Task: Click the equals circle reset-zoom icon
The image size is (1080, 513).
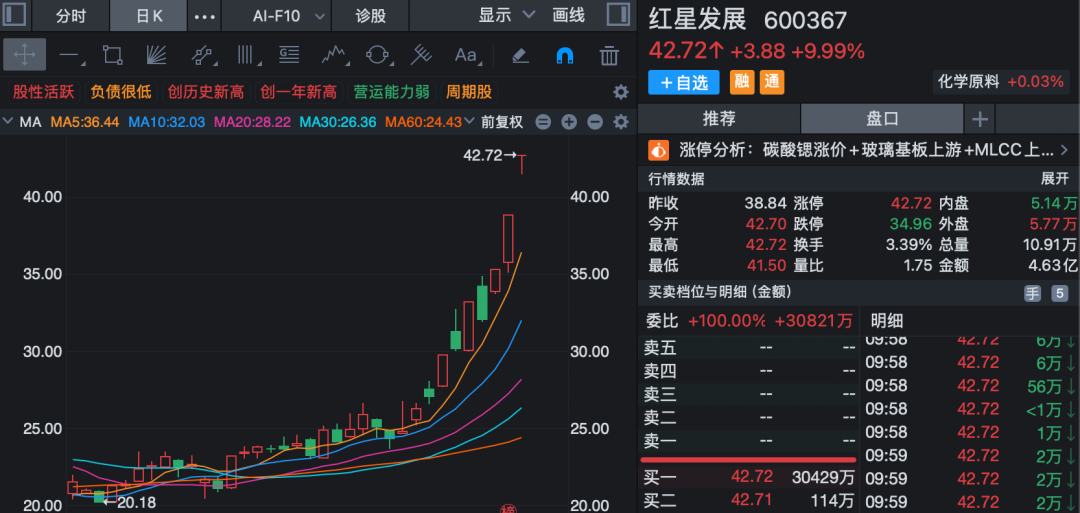Action: [543, 123]
